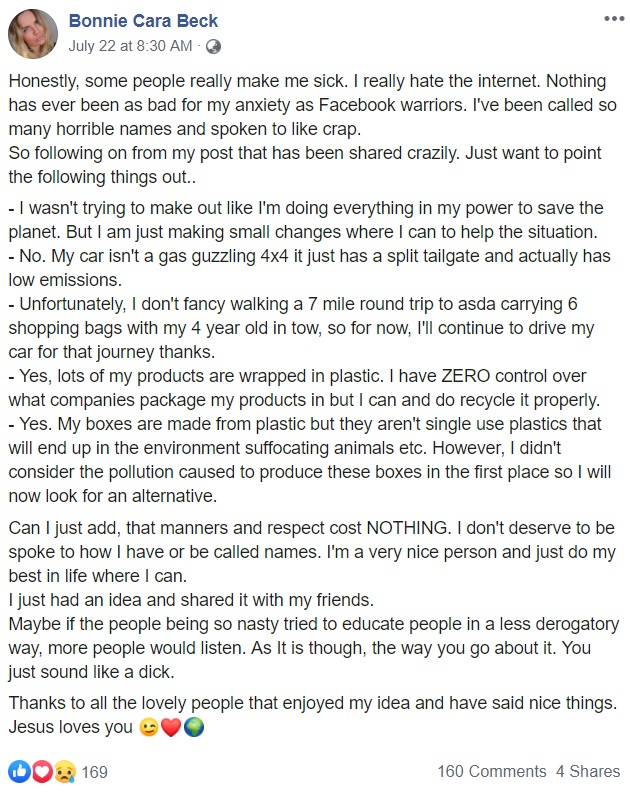This screenshot has width=630, height=792.
Task: Click the Earth globe emoji ending the post
Action: point(194,727)
